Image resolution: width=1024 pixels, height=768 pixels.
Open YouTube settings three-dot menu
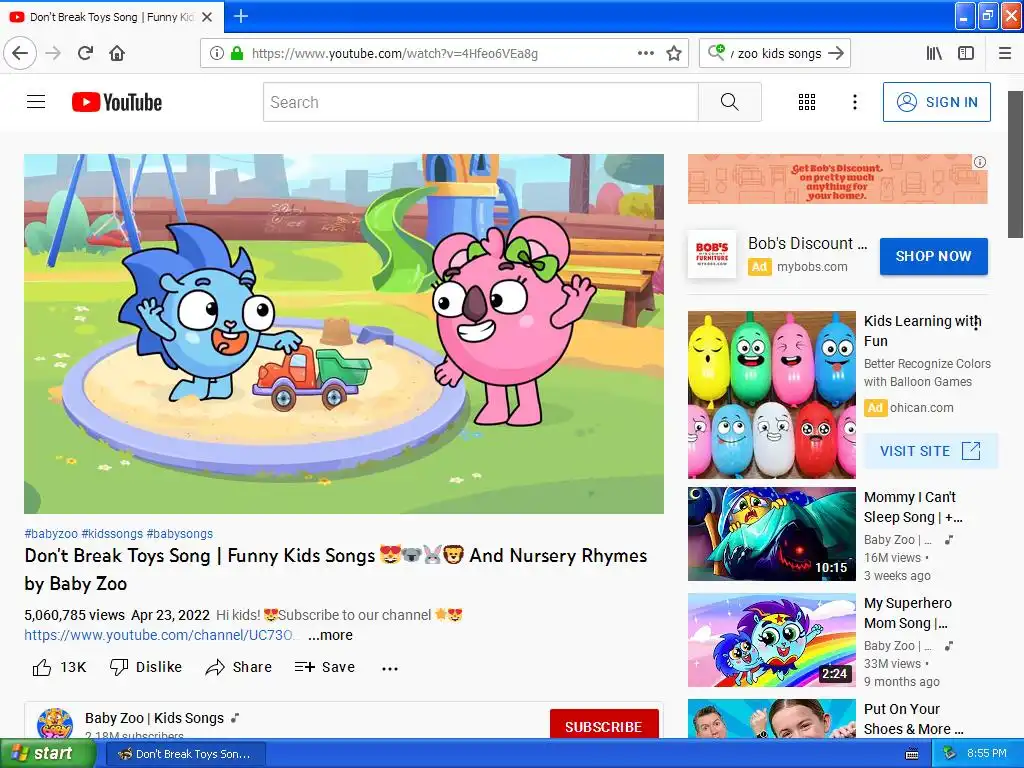pos(854,102)
